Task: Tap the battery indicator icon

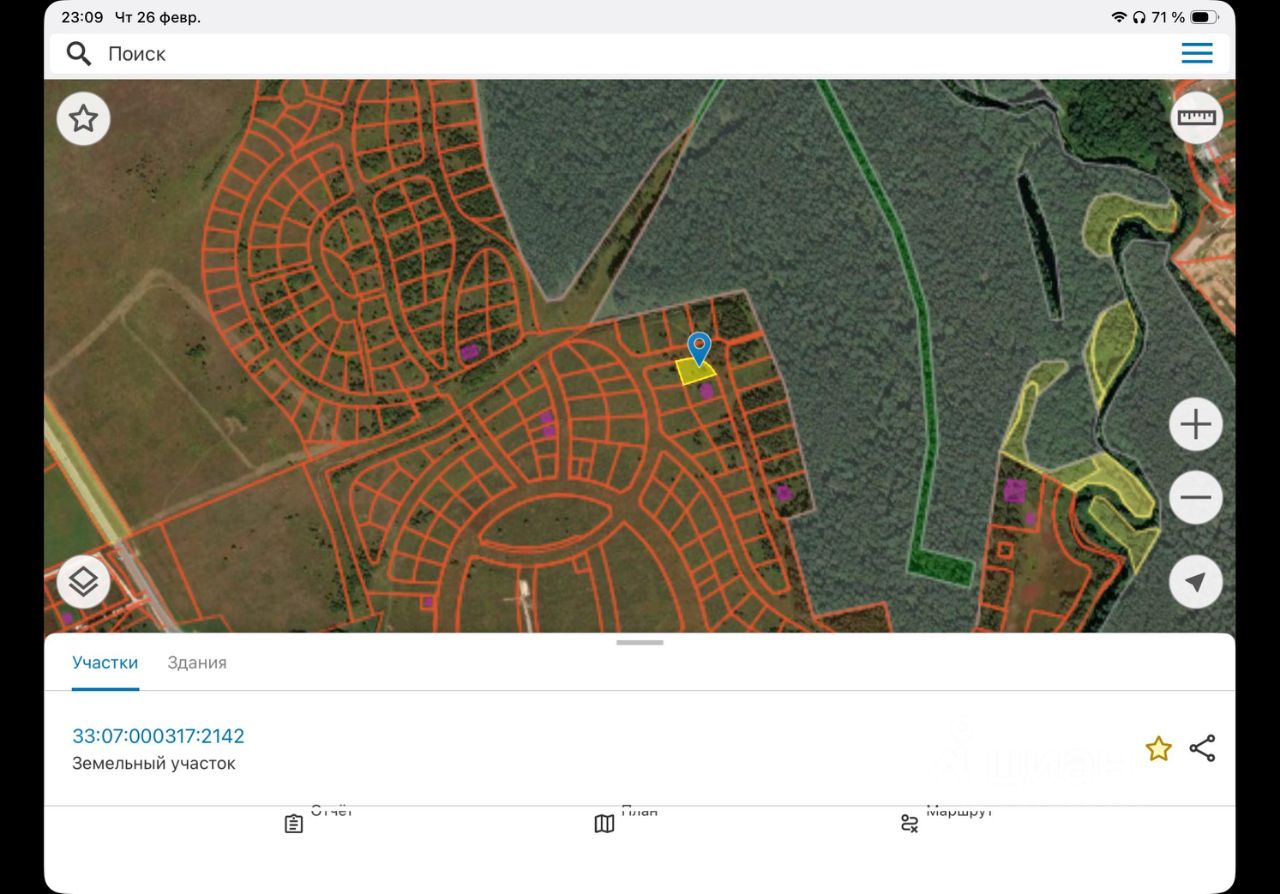Action: coord(1205,17)
